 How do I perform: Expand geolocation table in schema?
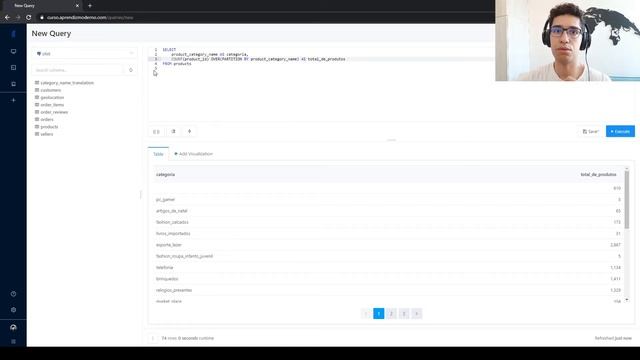[x=50, y=98]
